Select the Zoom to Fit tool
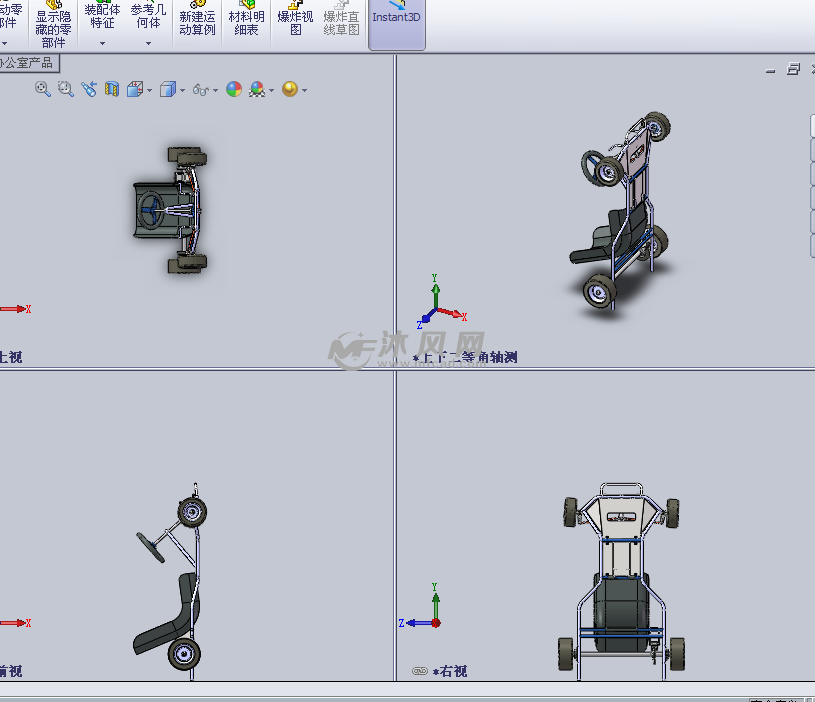Screen dimensions: 815x702 tap(42, 89)
